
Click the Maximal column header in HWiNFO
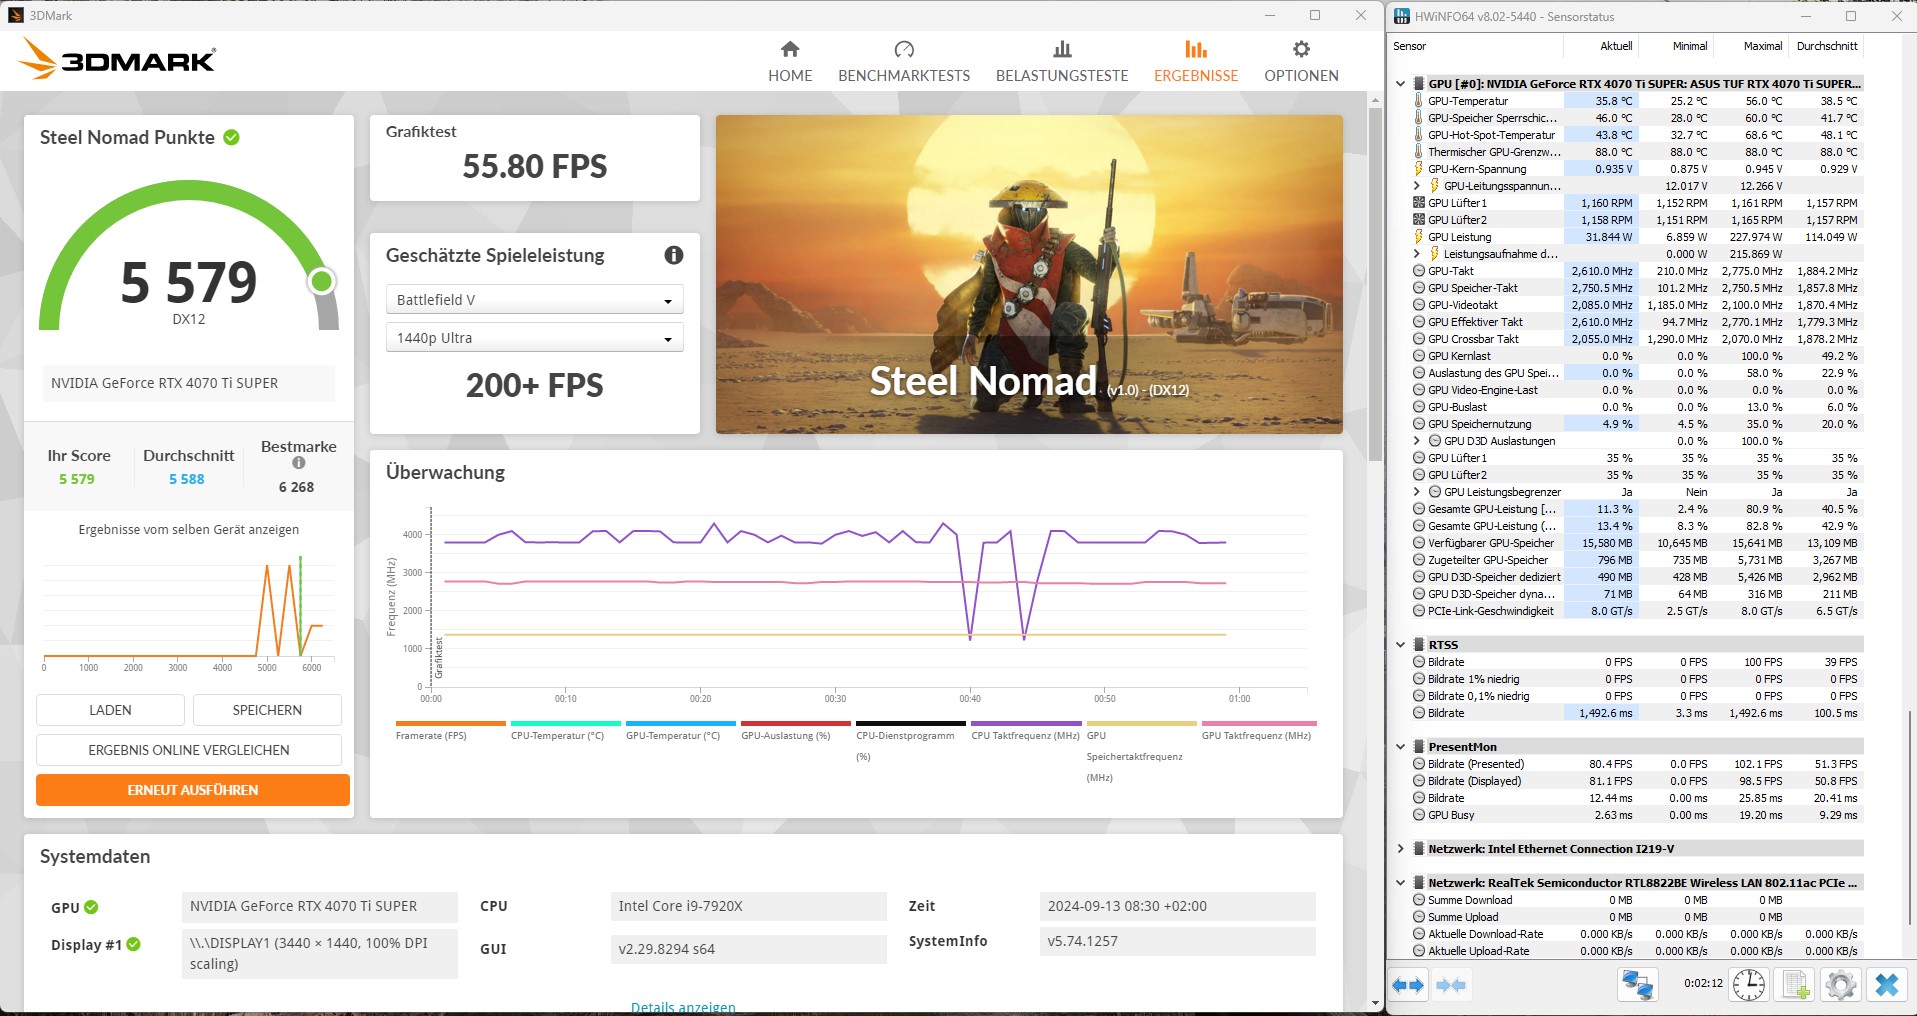point(1763,46)
